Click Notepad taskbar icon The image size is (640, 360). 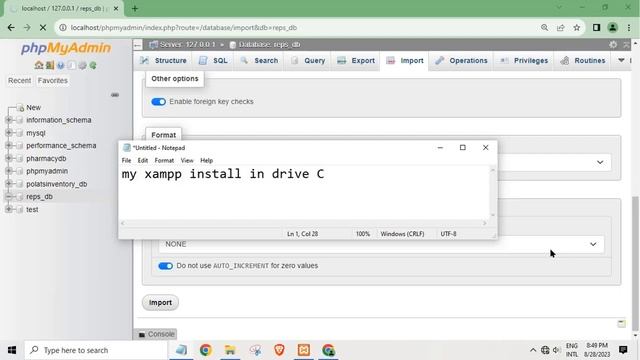pos(181,350)
